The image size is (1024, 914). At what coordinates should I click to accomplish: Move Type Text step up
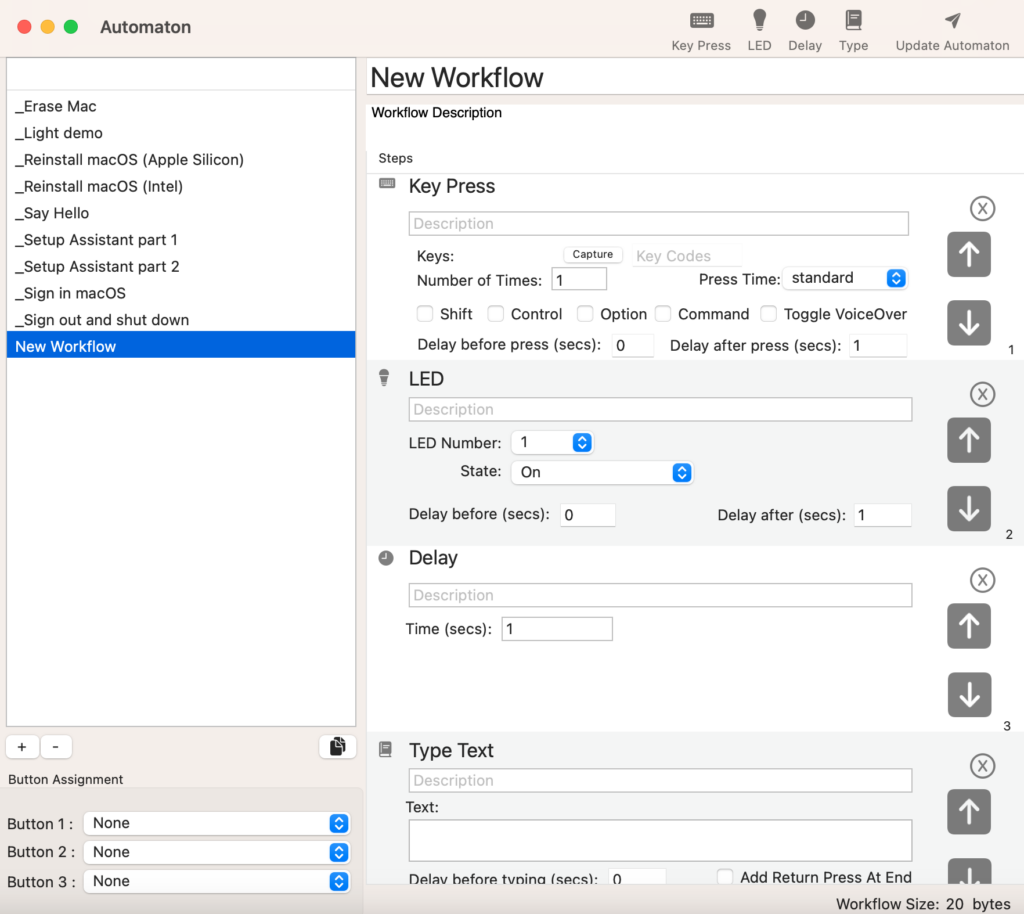[969, 812]
